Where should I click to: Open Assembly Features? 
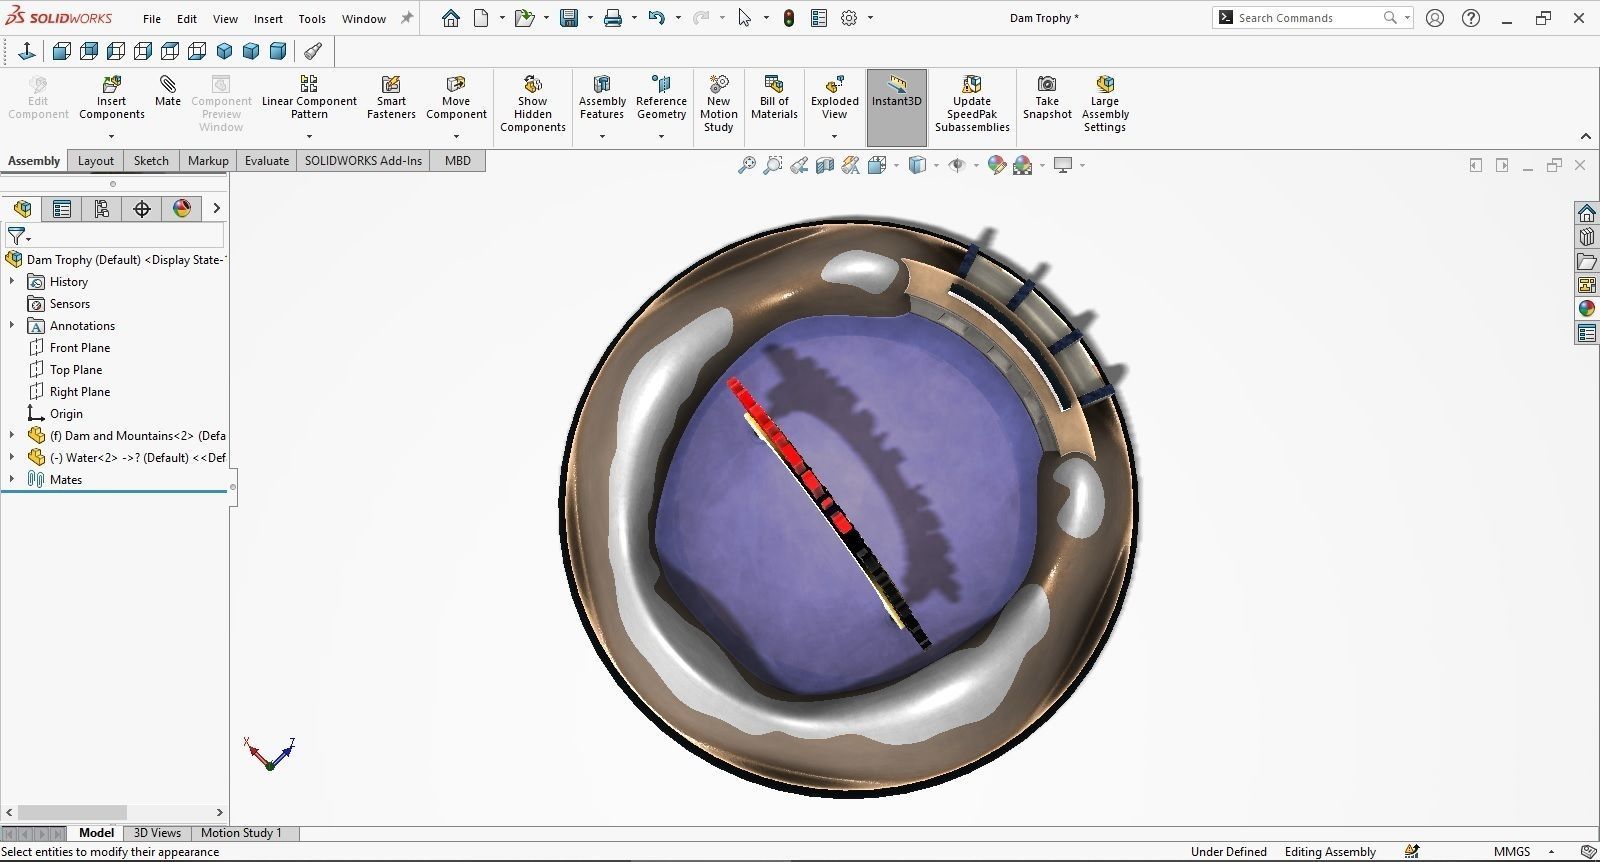(602, 97)
